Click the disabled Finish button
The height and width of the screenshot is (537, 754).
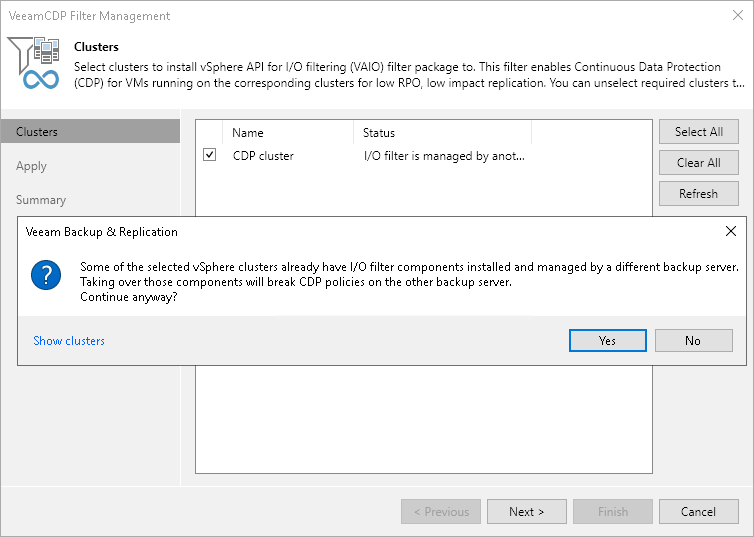click(x=613, y=512)
